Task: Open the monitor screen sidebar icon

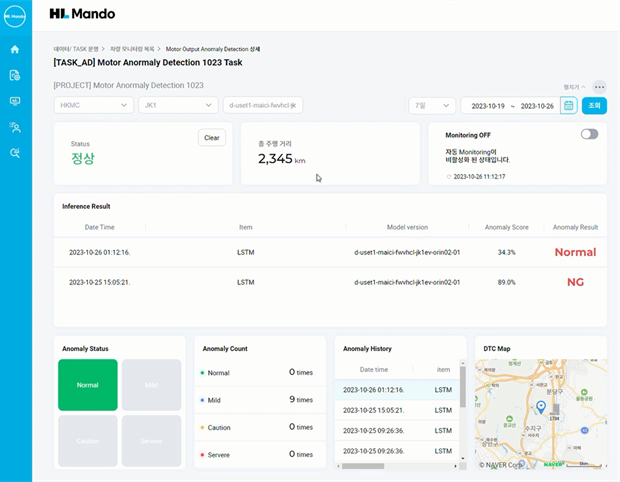Action: (14, 101)
